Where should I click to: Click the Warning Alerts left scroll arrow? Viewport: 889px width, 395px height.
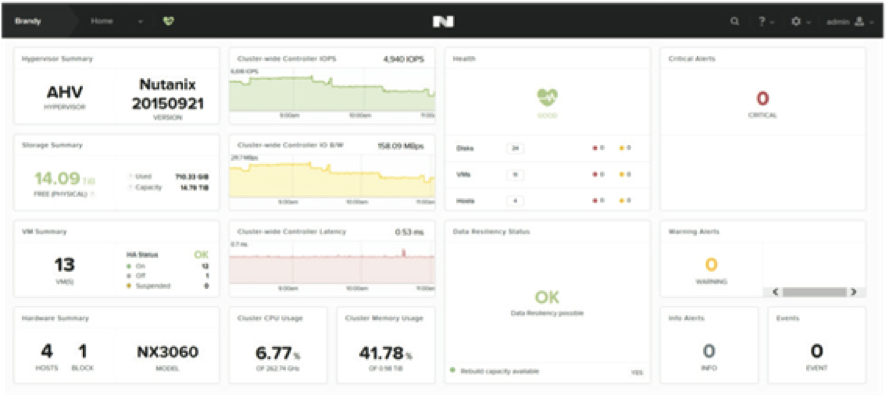point(776,292)
